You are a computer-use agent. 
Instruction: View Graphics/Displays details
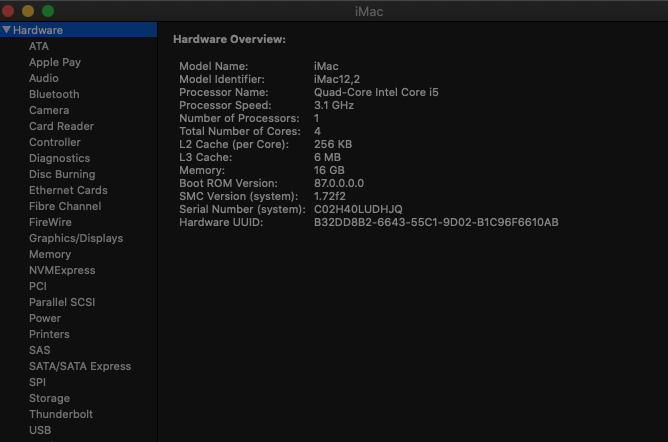pos(76,238)
